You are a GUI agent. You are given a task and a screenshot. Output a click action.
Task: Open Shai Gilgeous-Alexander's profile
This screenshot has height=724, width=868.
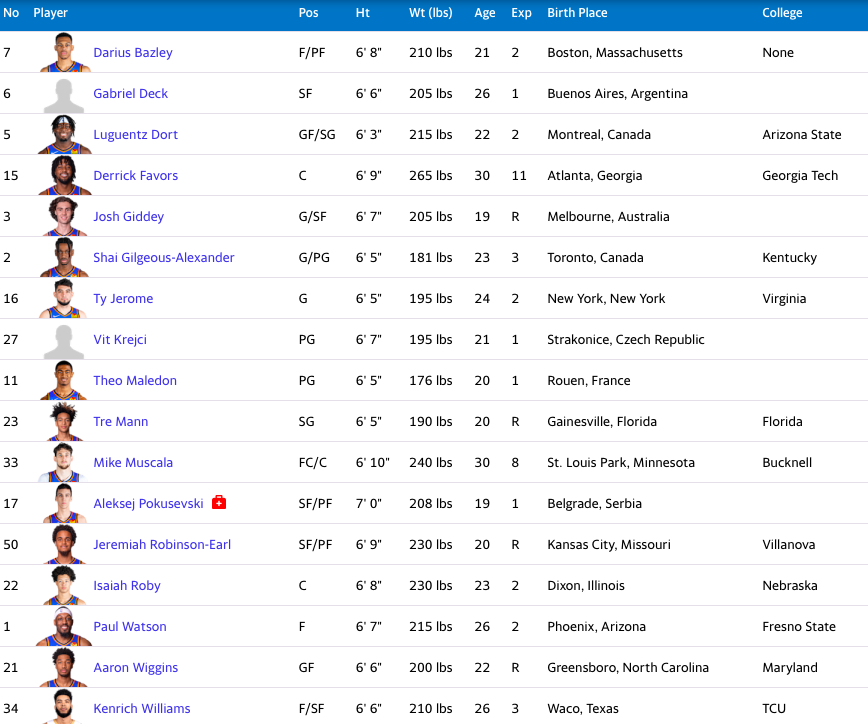point(164,257)
